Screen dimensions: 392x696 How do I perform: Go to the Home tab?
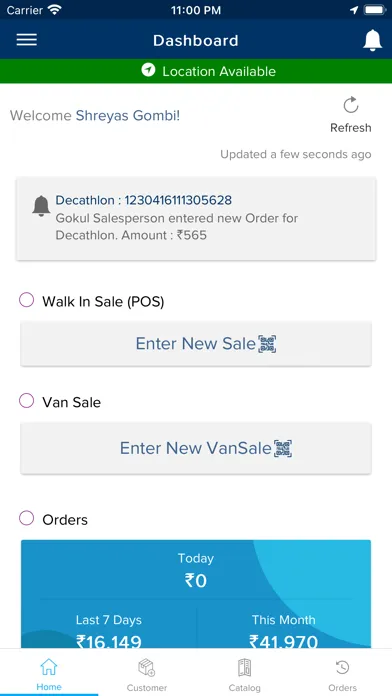[x=49, y=675]
